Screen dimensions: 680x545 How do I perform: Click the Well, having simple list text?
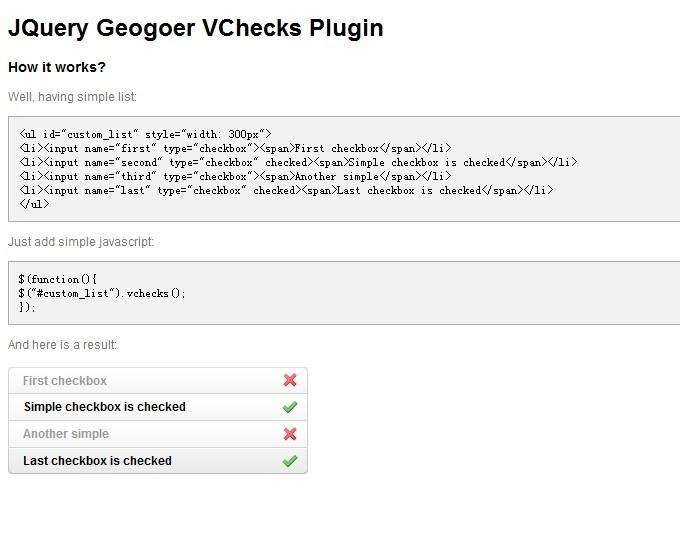point(72,97)
